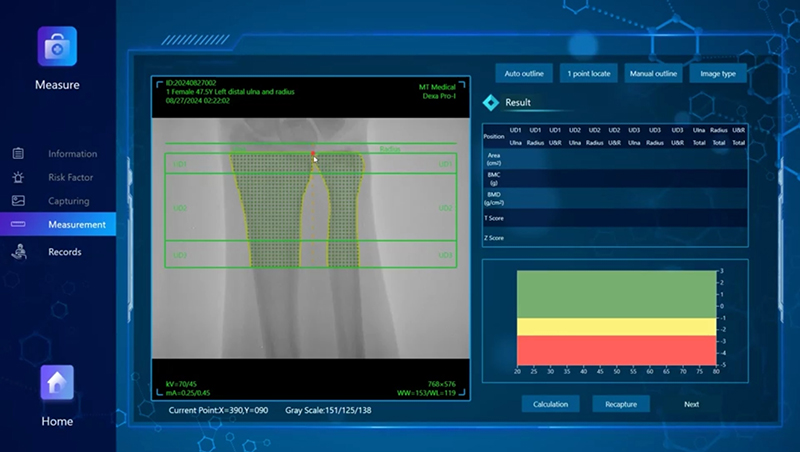Viewport: 800px width, 452px height.
Task: Open the Image type option
Action: click(x=716, y=73)
